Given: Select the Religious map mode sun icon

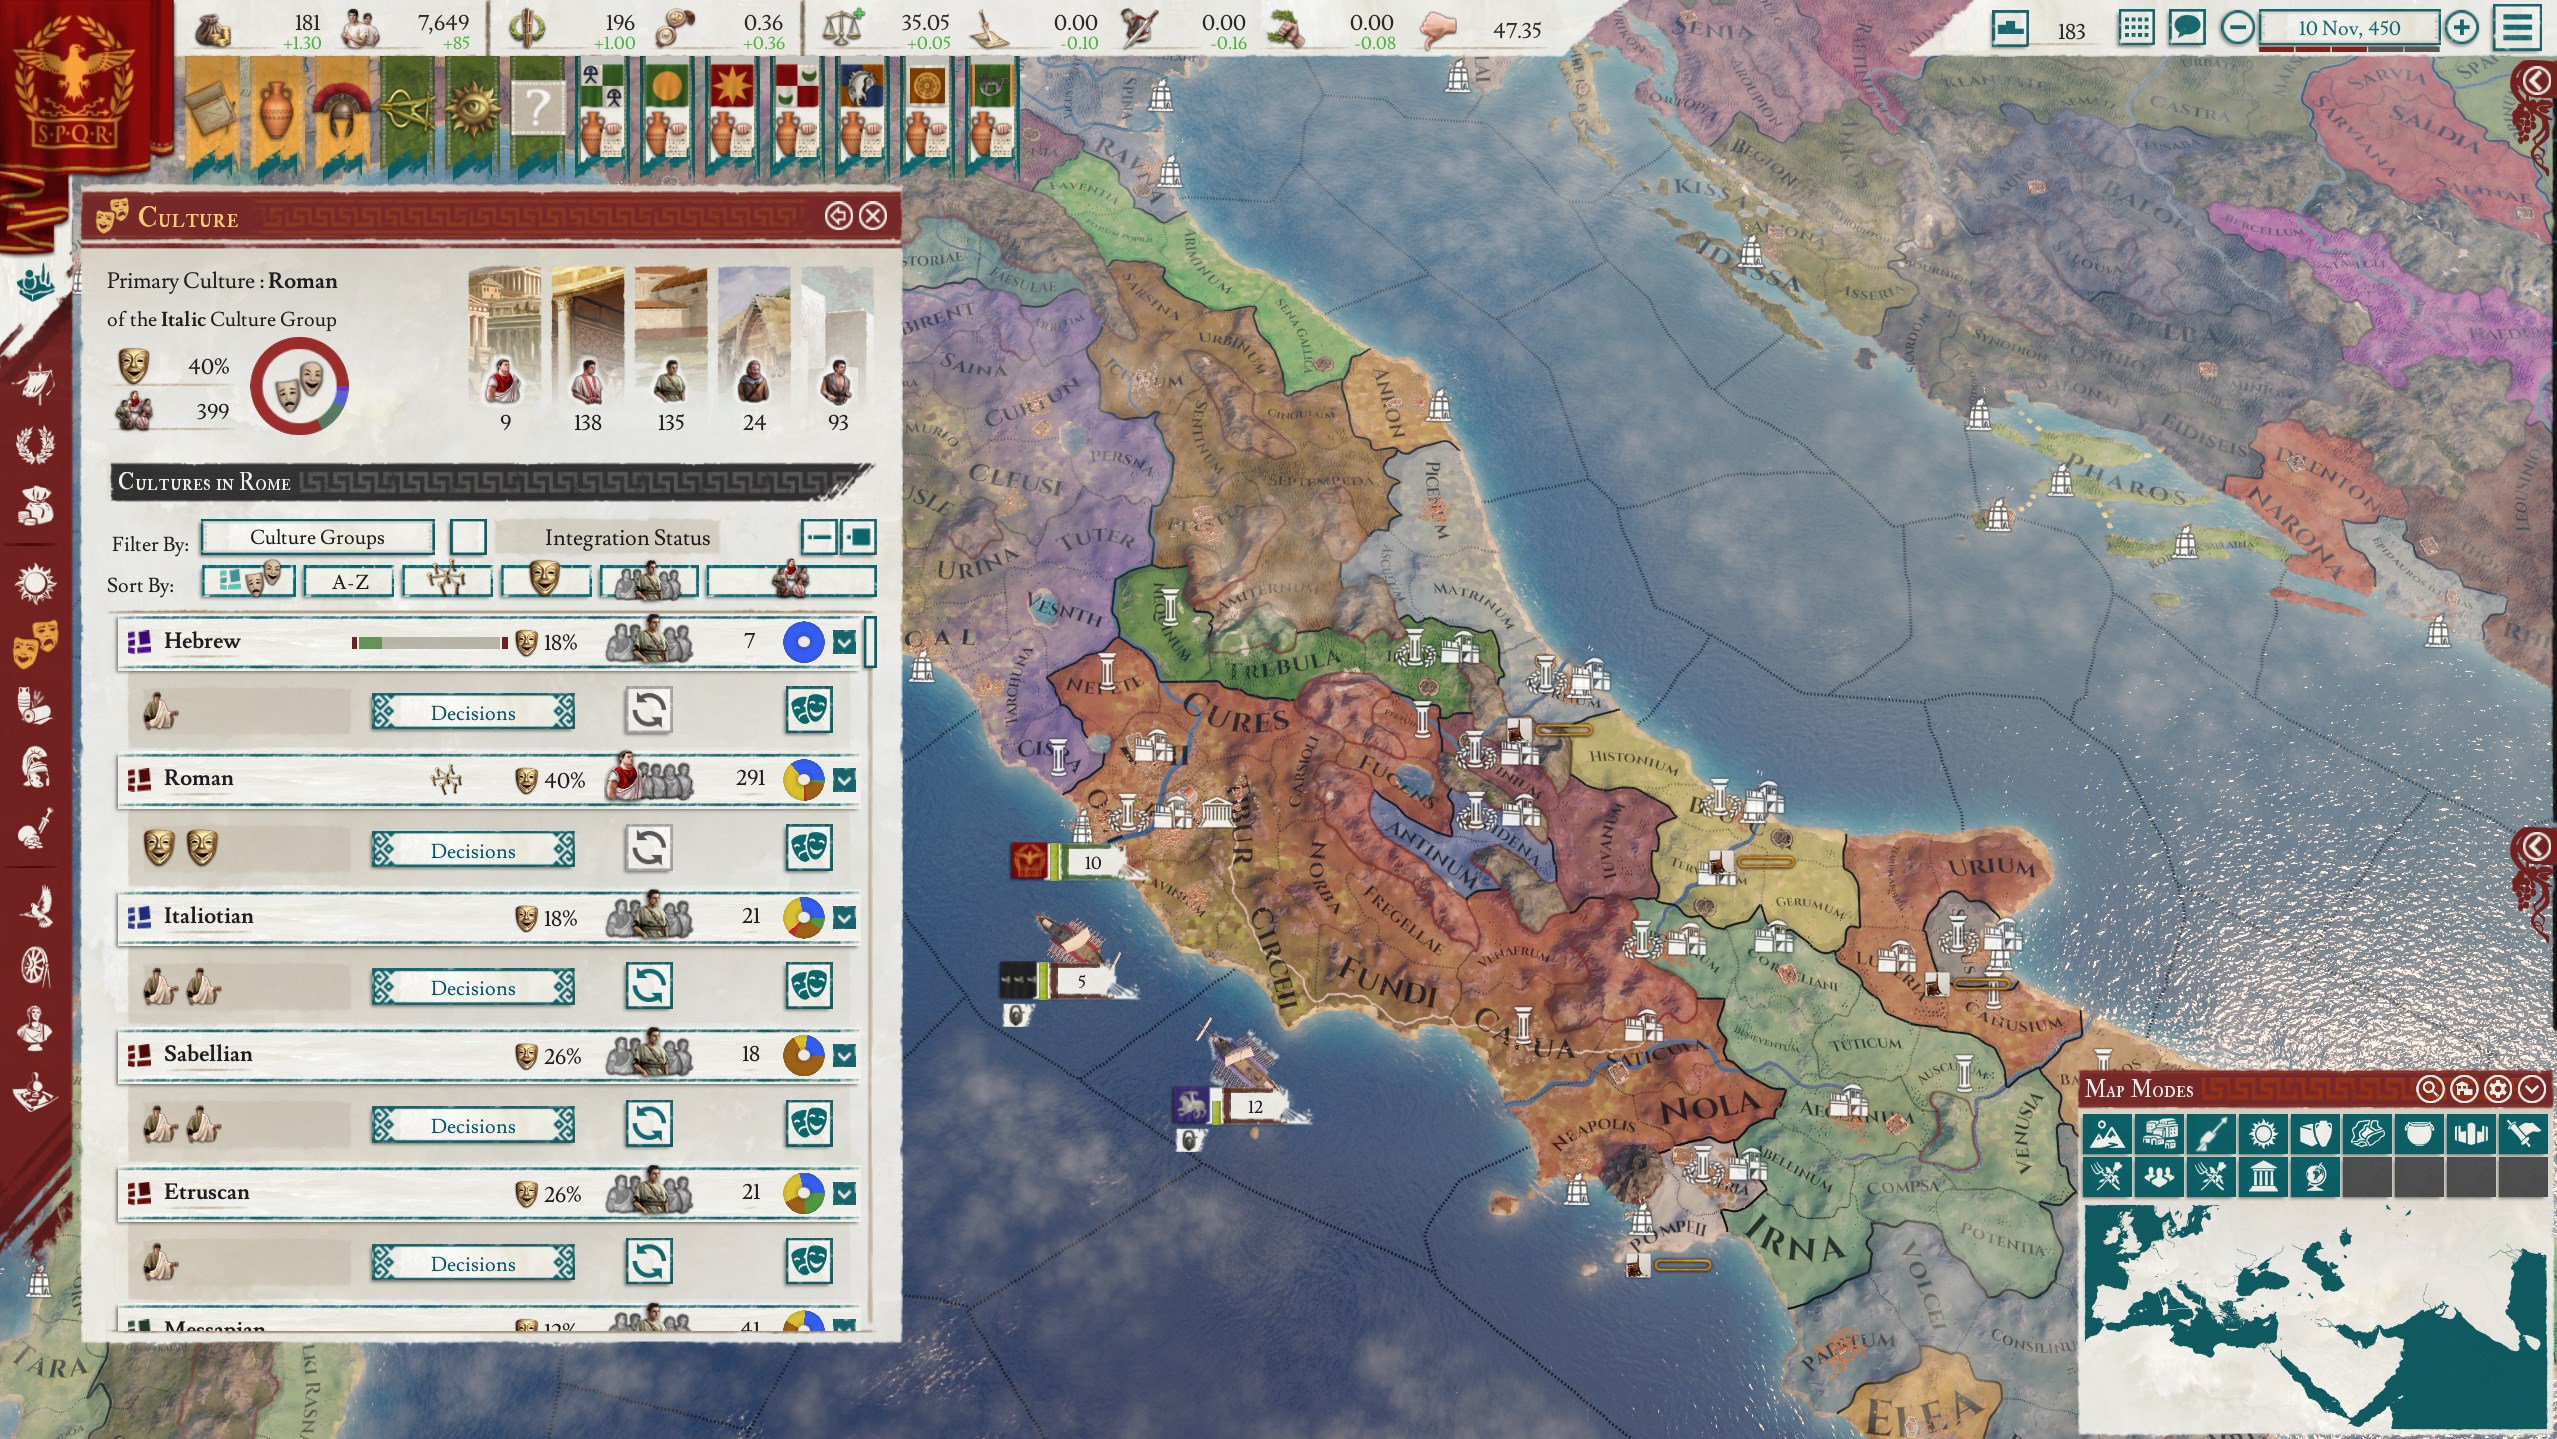Looking at the screenshot, I should (2262, 1134).
